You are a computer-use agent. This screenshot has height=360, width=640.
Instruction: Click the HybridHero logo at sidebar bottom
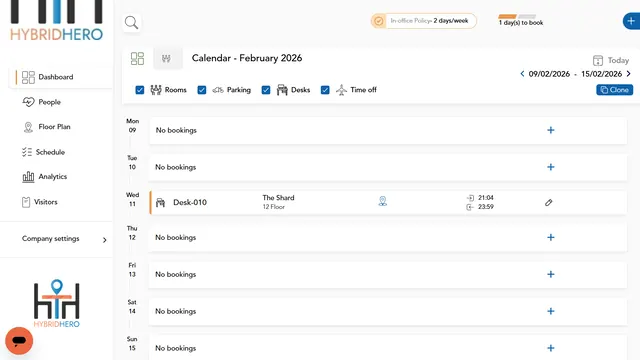(57, 304)
